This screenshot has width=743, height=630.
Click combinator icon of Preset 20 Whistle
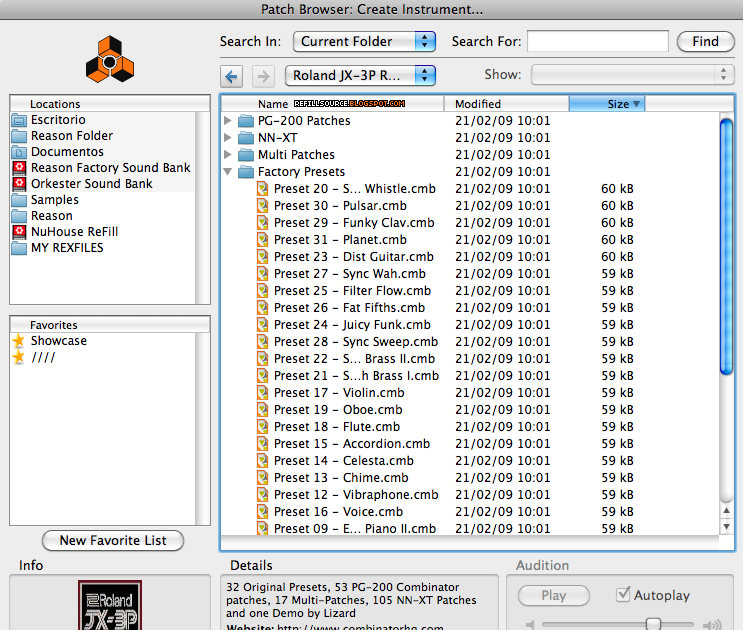click(x=263, y=189)
